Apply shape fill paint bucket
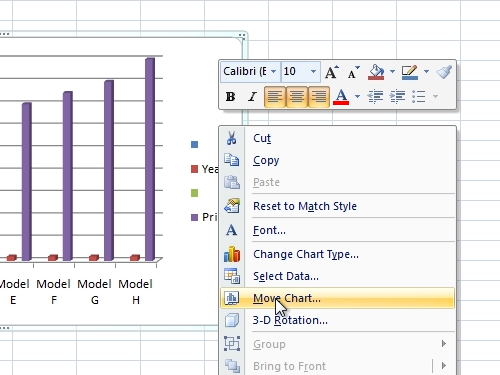Viewport: 500px width, 375px height. coord(376,72)
